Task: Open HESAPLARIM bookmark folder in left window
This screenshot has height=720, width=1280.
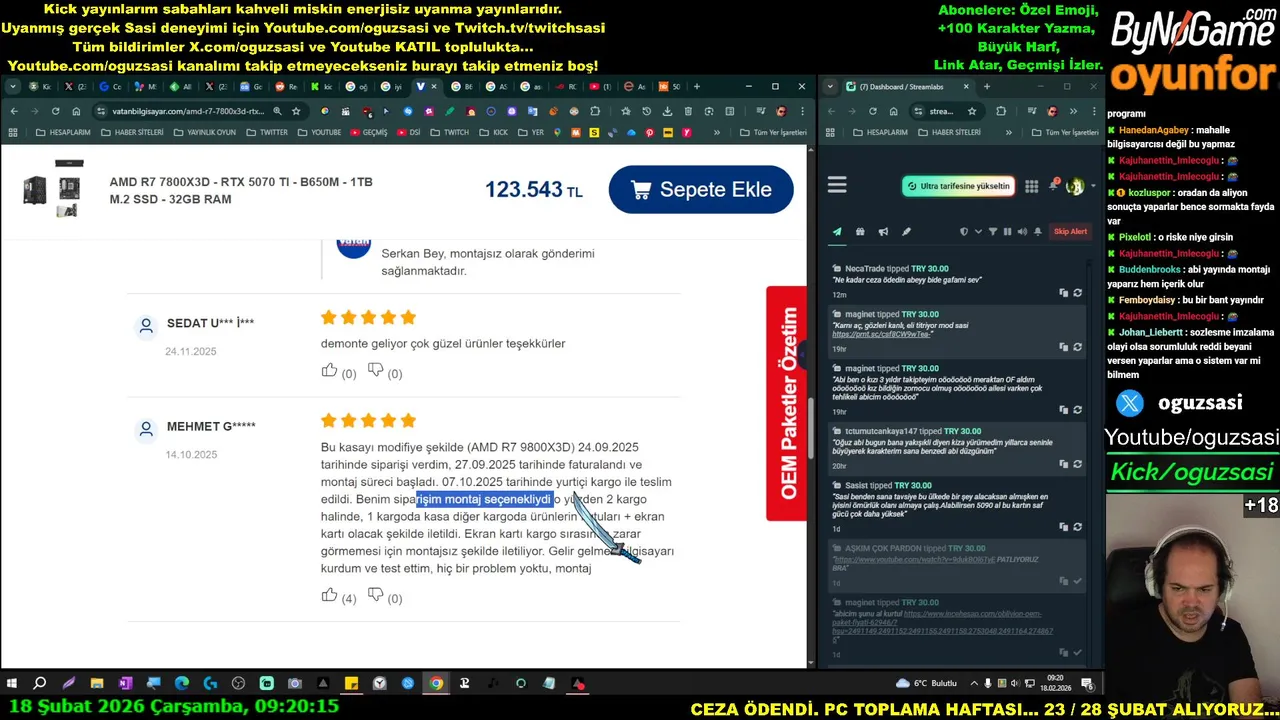Action: [63, 132]
